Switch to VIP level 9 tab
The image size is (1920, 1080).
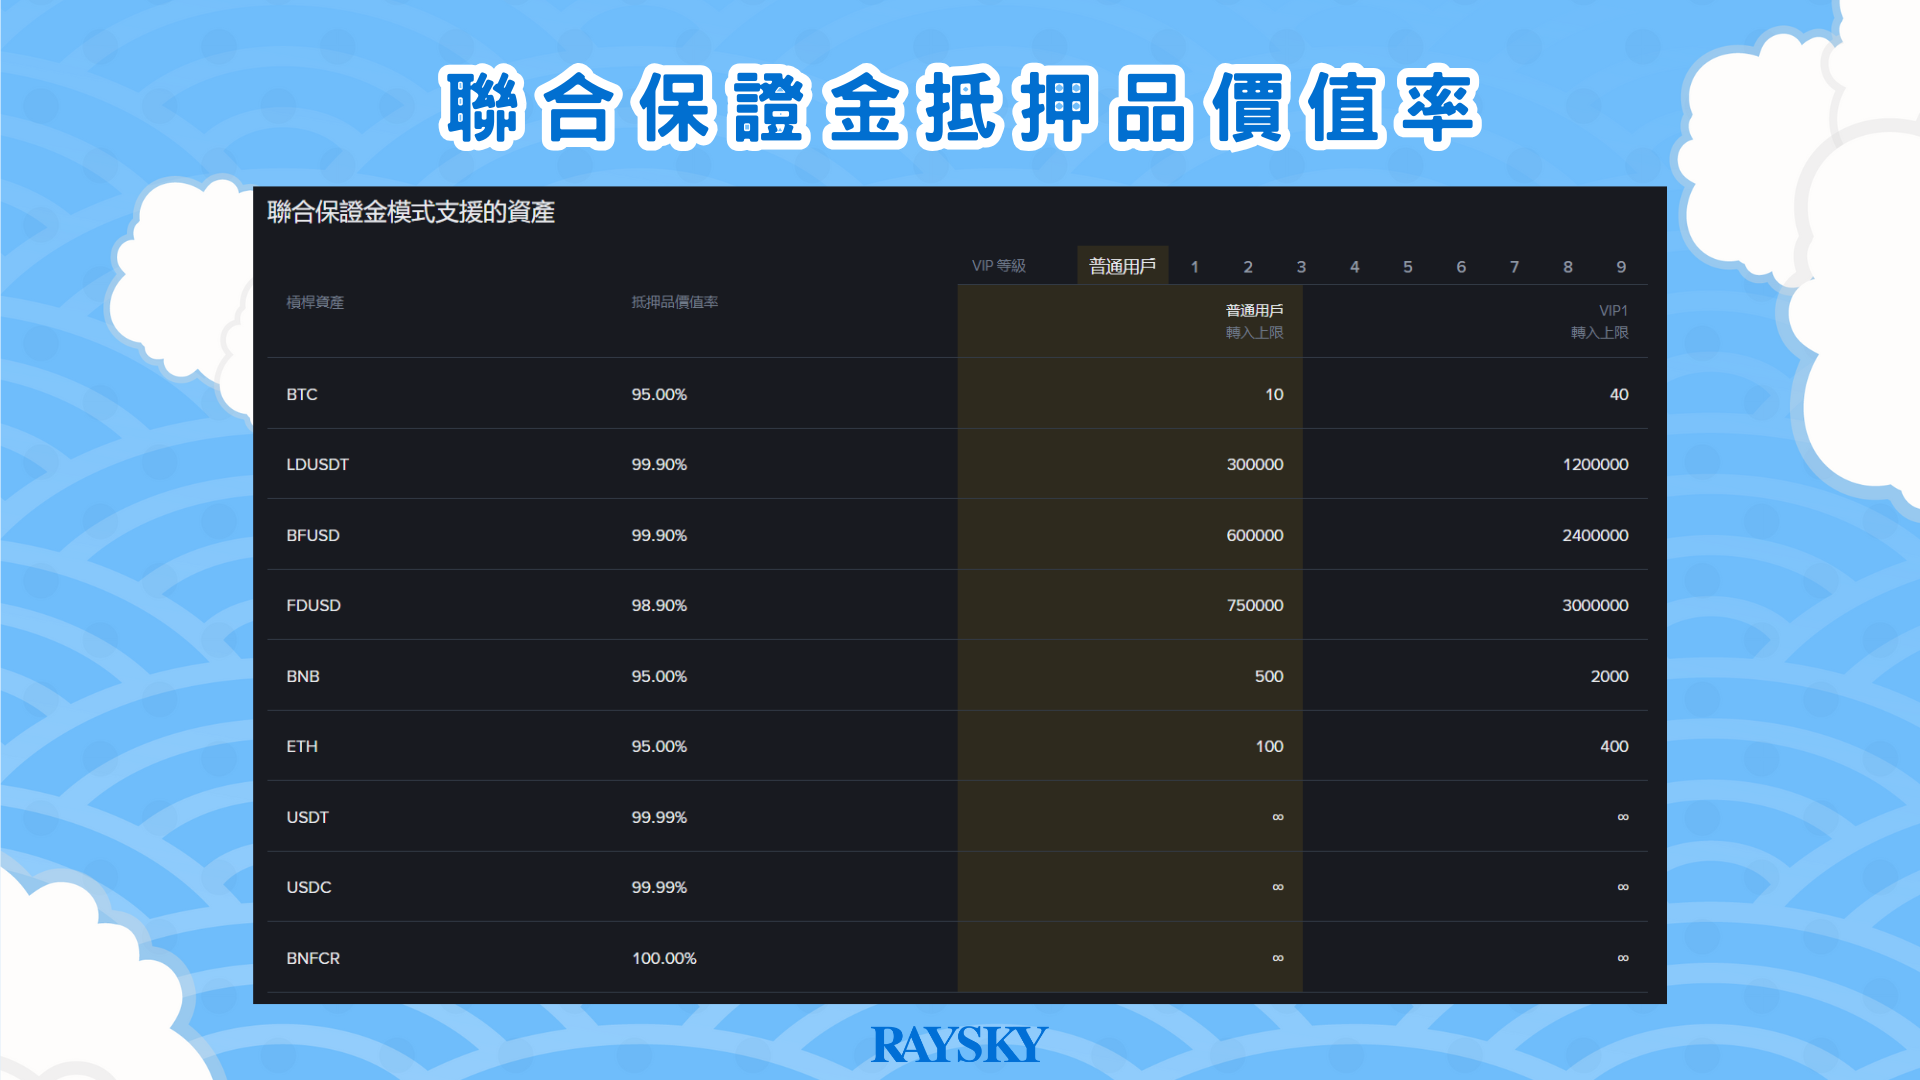[x=1621, y=267]
